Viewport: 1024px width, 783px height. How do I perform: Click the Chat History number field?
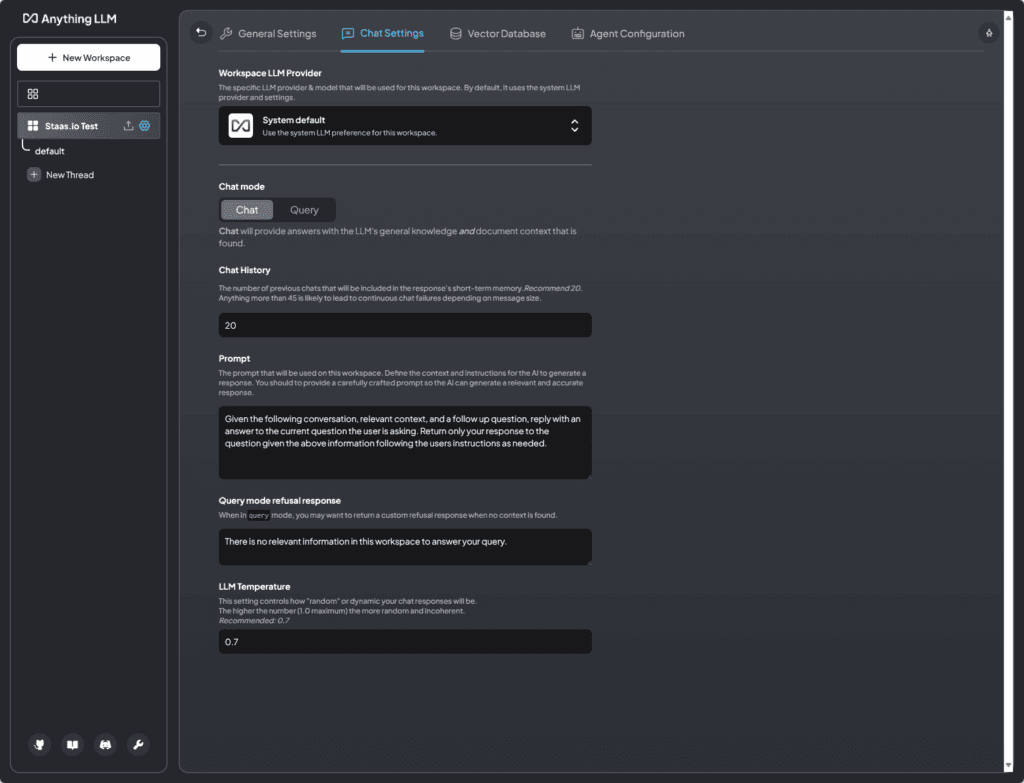pyautogui.click(x=405, y=325)
